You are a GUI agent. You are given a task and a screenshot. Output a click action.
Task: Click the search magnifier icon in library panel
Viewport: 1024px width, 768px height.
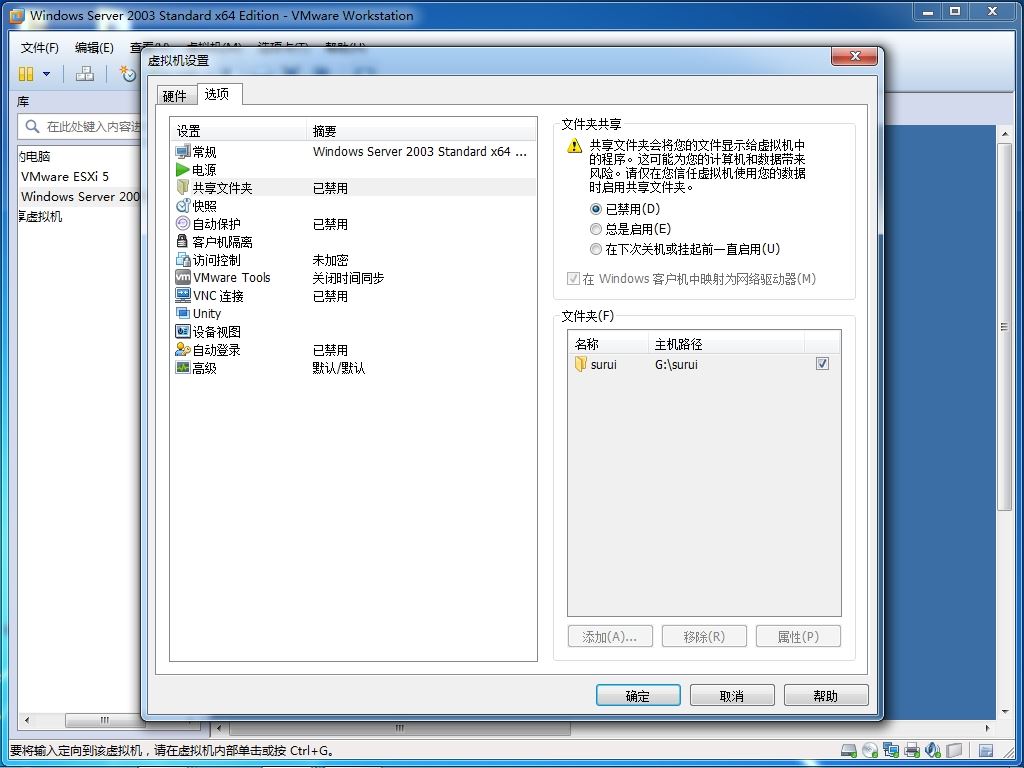31,126
